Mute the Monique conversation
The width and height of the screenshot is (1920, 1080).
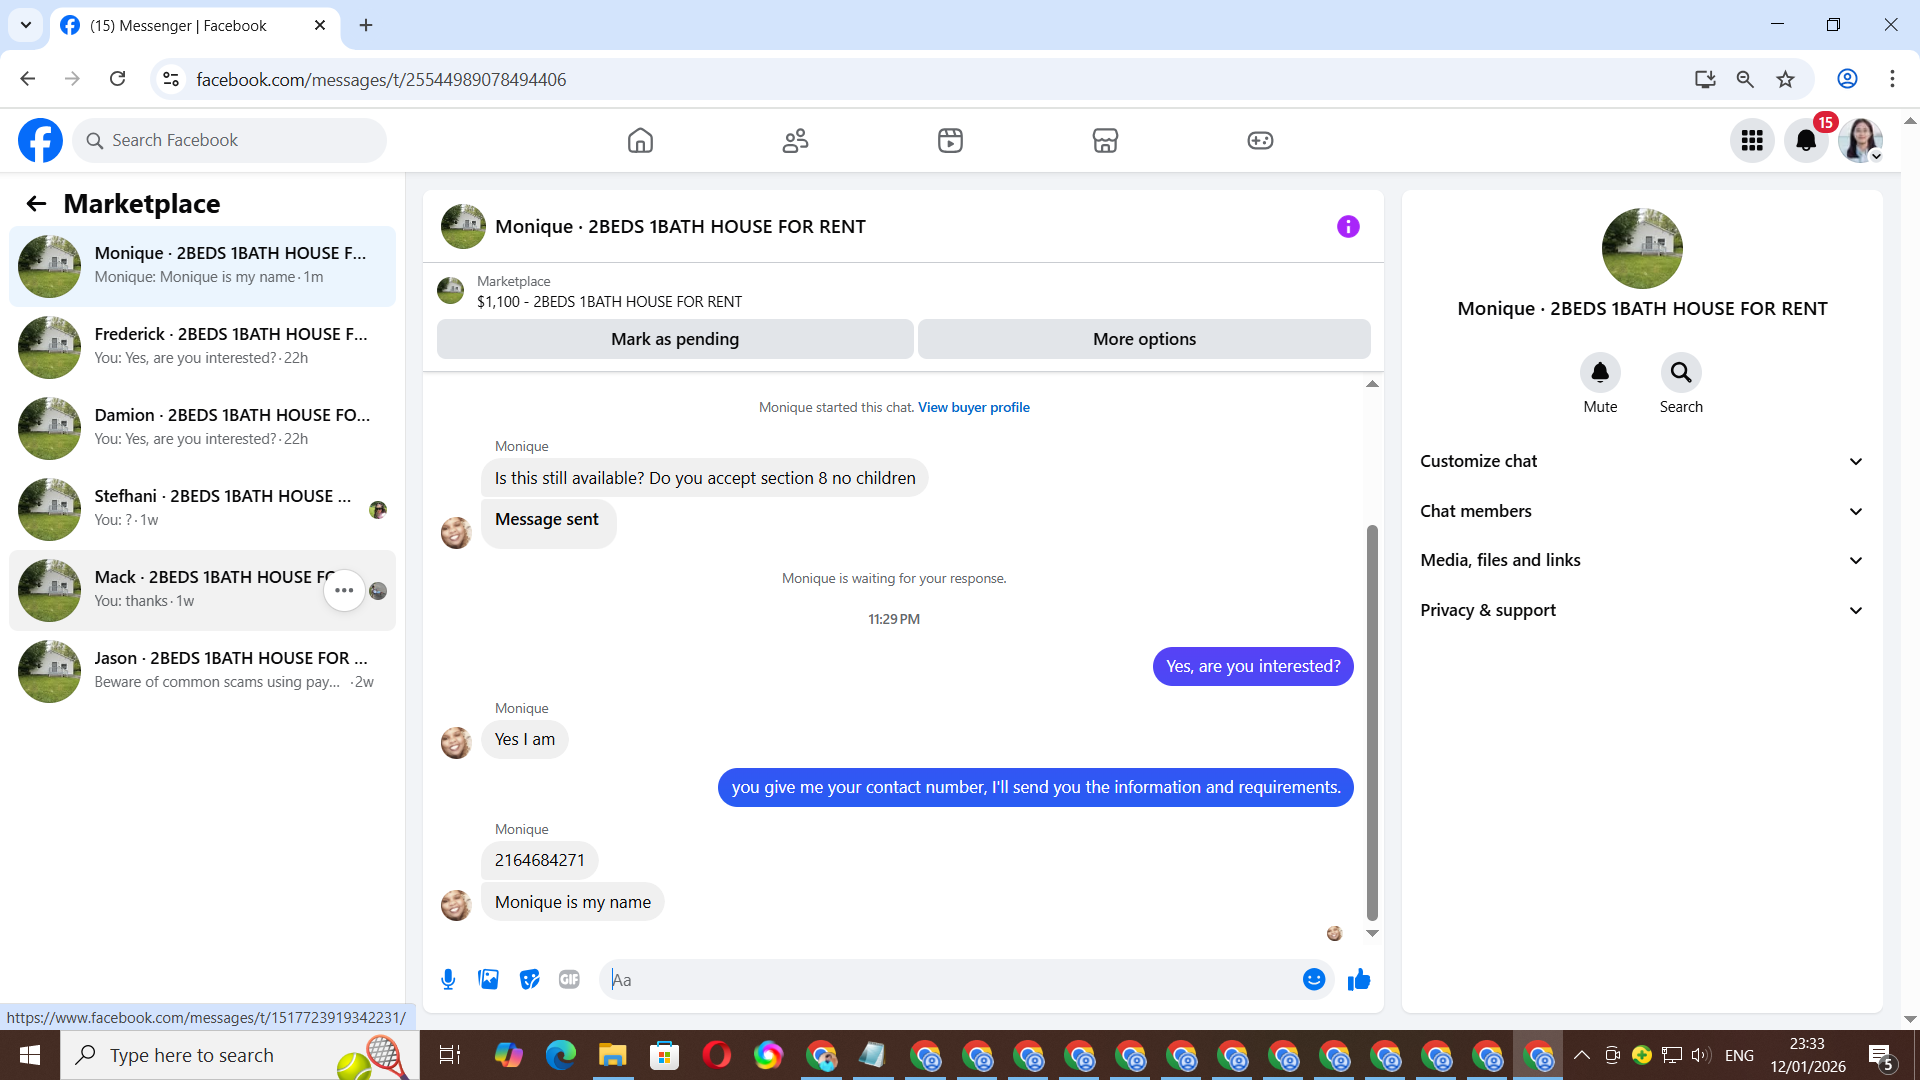click(1600, 373)
